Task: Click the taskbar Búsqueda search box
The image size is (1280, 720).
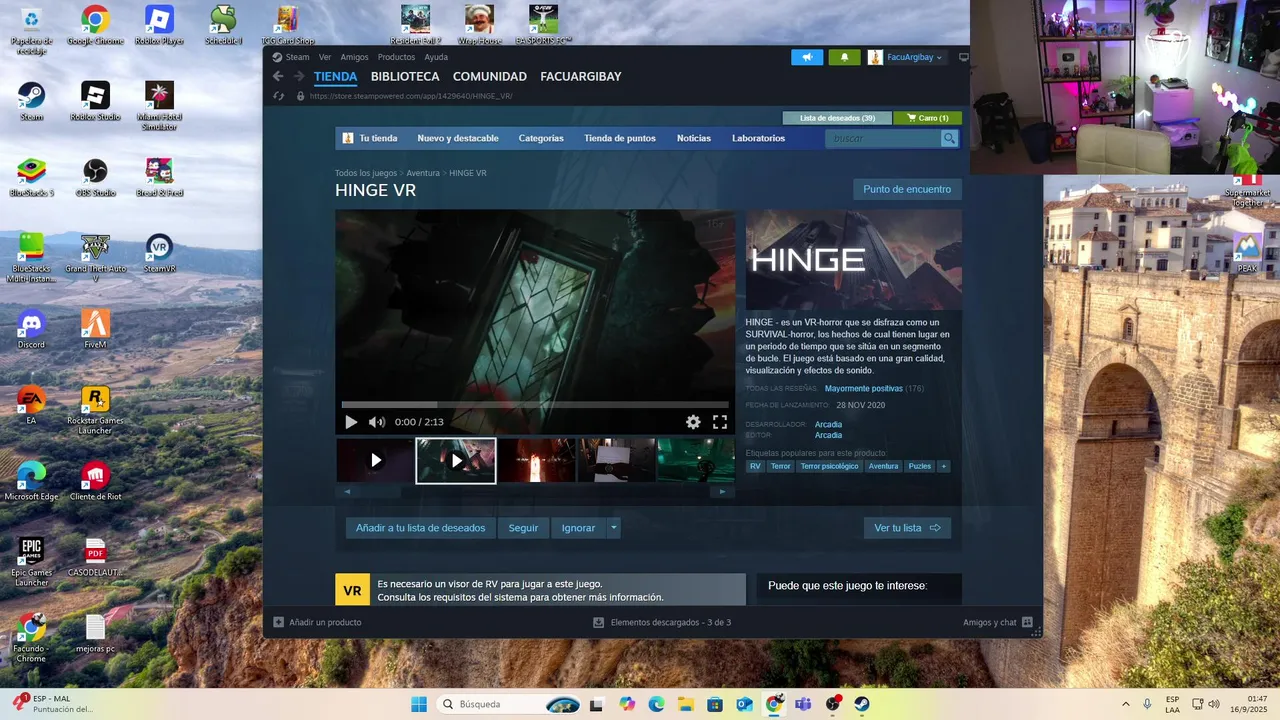Action: coord(510,704)
